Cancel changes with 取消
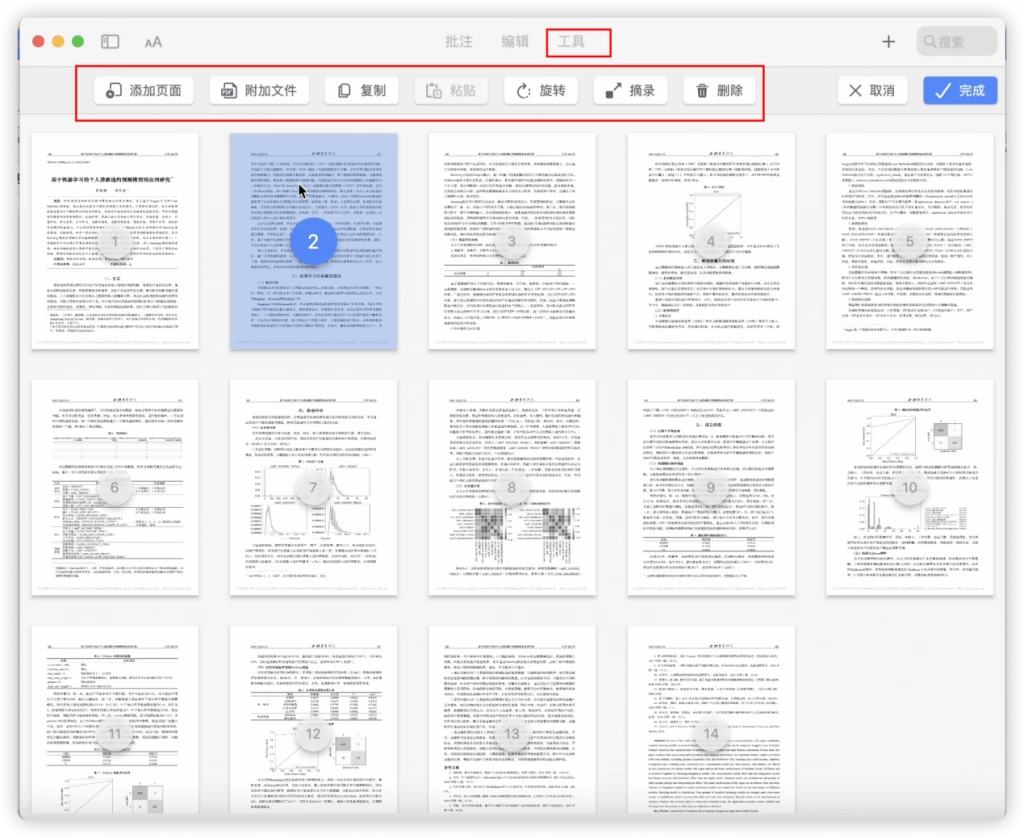The height and width of the screenshot is (838, 1024). (872, 91)
